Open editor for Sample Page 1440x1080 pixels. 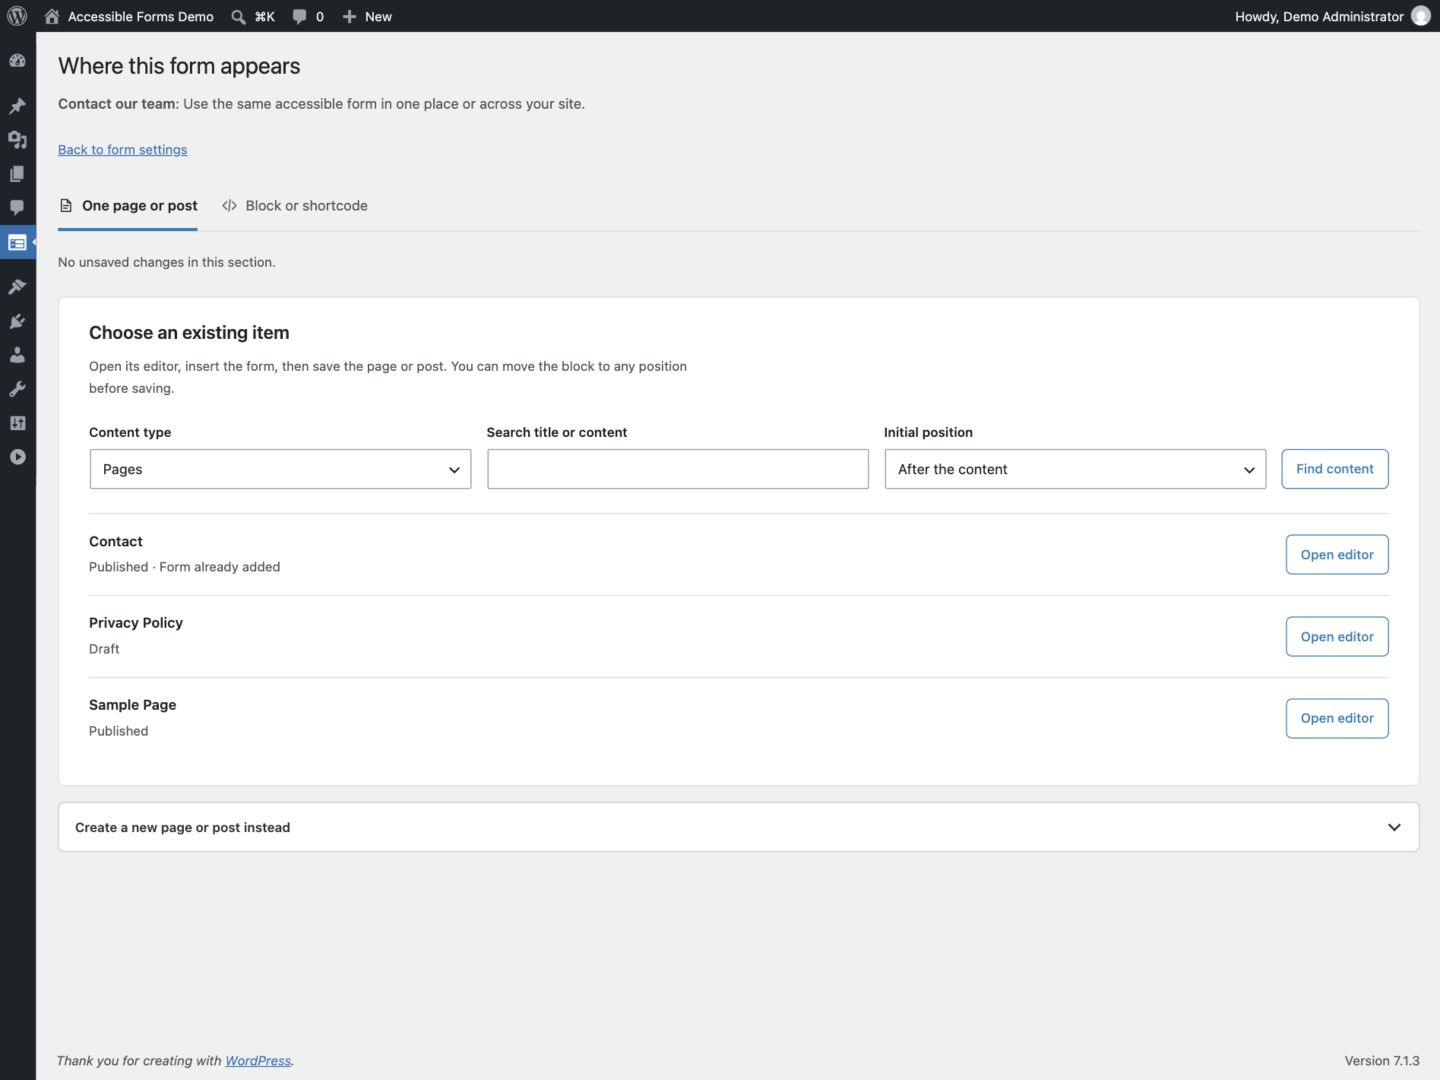(x=1337, y=718)
